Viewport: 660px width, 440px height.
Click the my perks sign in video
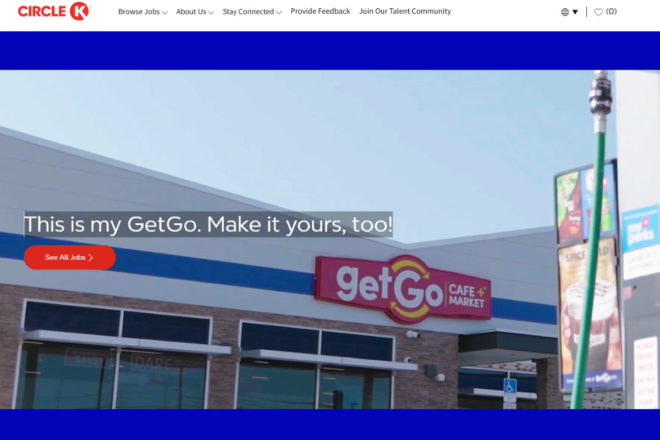click(x=640, y=230)
